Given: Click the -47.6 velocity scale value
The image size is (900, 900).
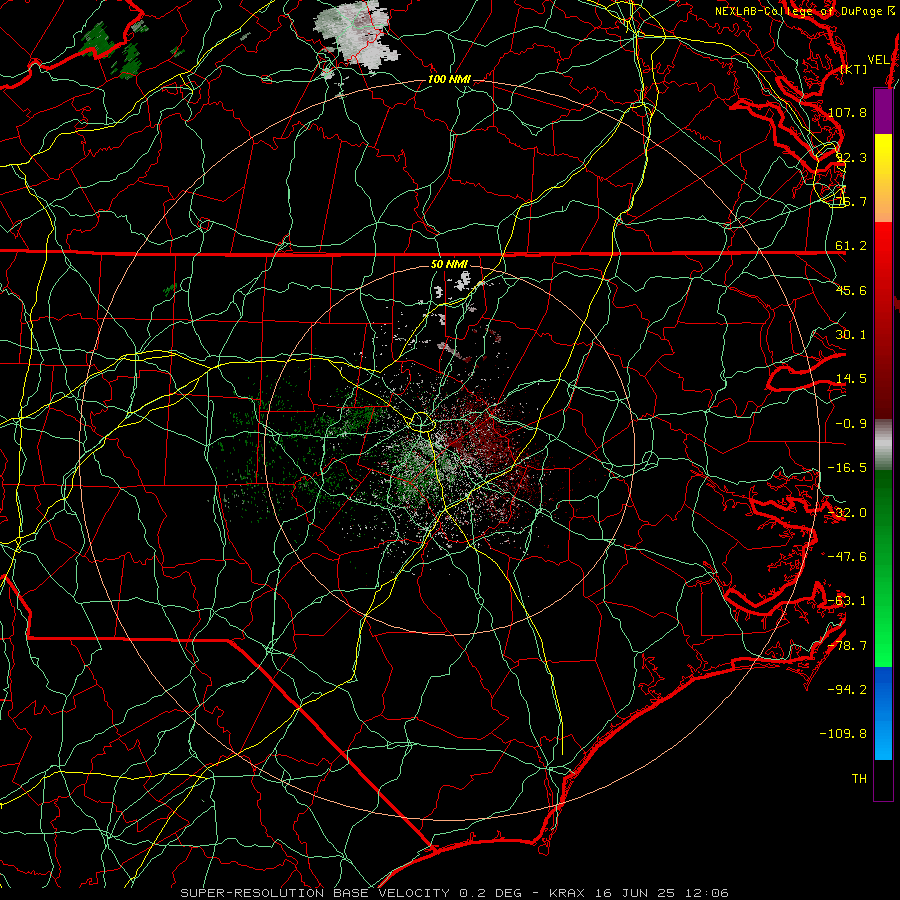Looking at the screenshot, I should pyautogui.click(x=847, y=557).
